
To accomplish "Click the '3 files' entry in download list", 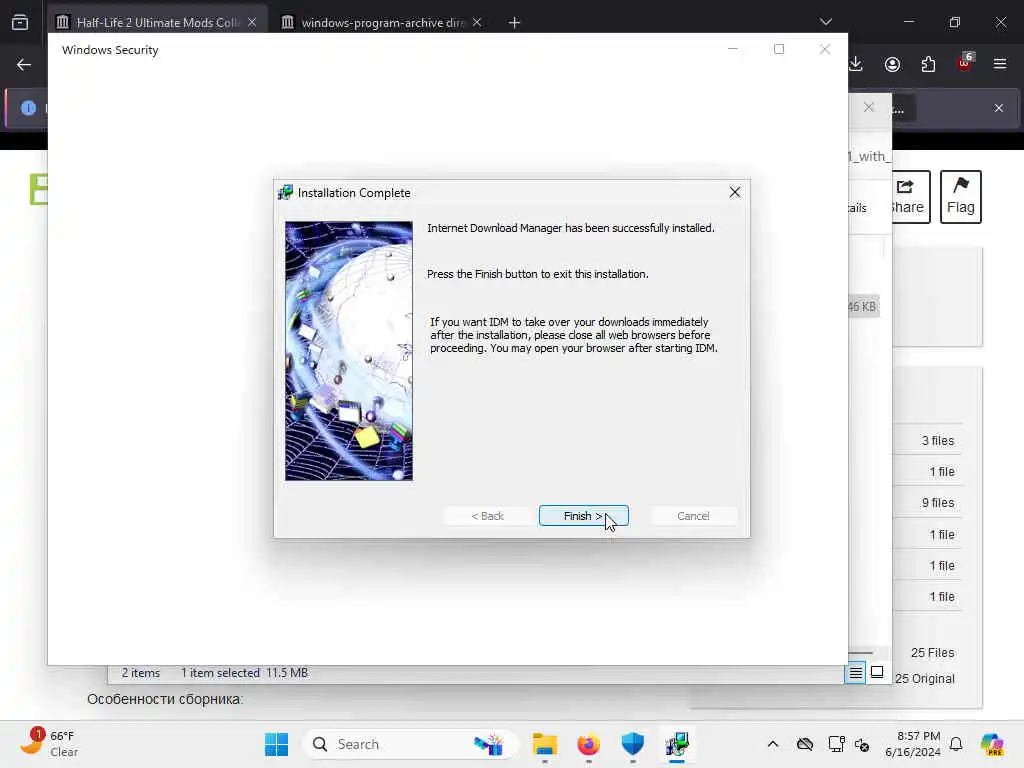I will (938, 441).
